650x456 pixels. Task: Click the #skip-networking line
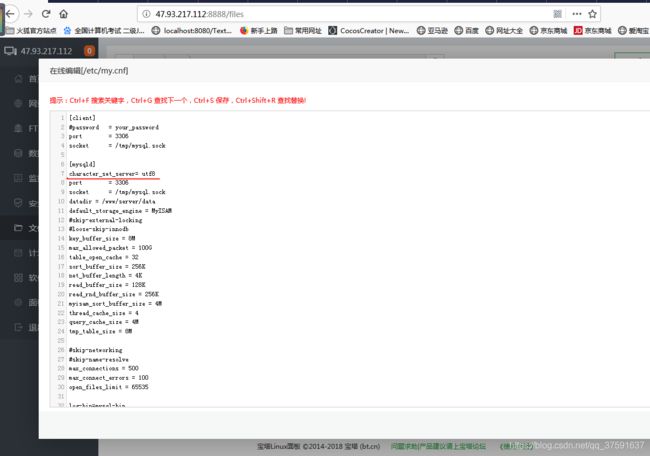tap(95, 350)
